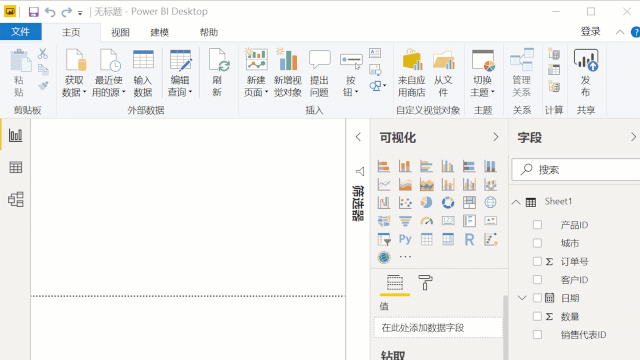Switch to the Report view
Image resolution: width=640 pixels, height=360 pixels.
click(x=16, y=135)
